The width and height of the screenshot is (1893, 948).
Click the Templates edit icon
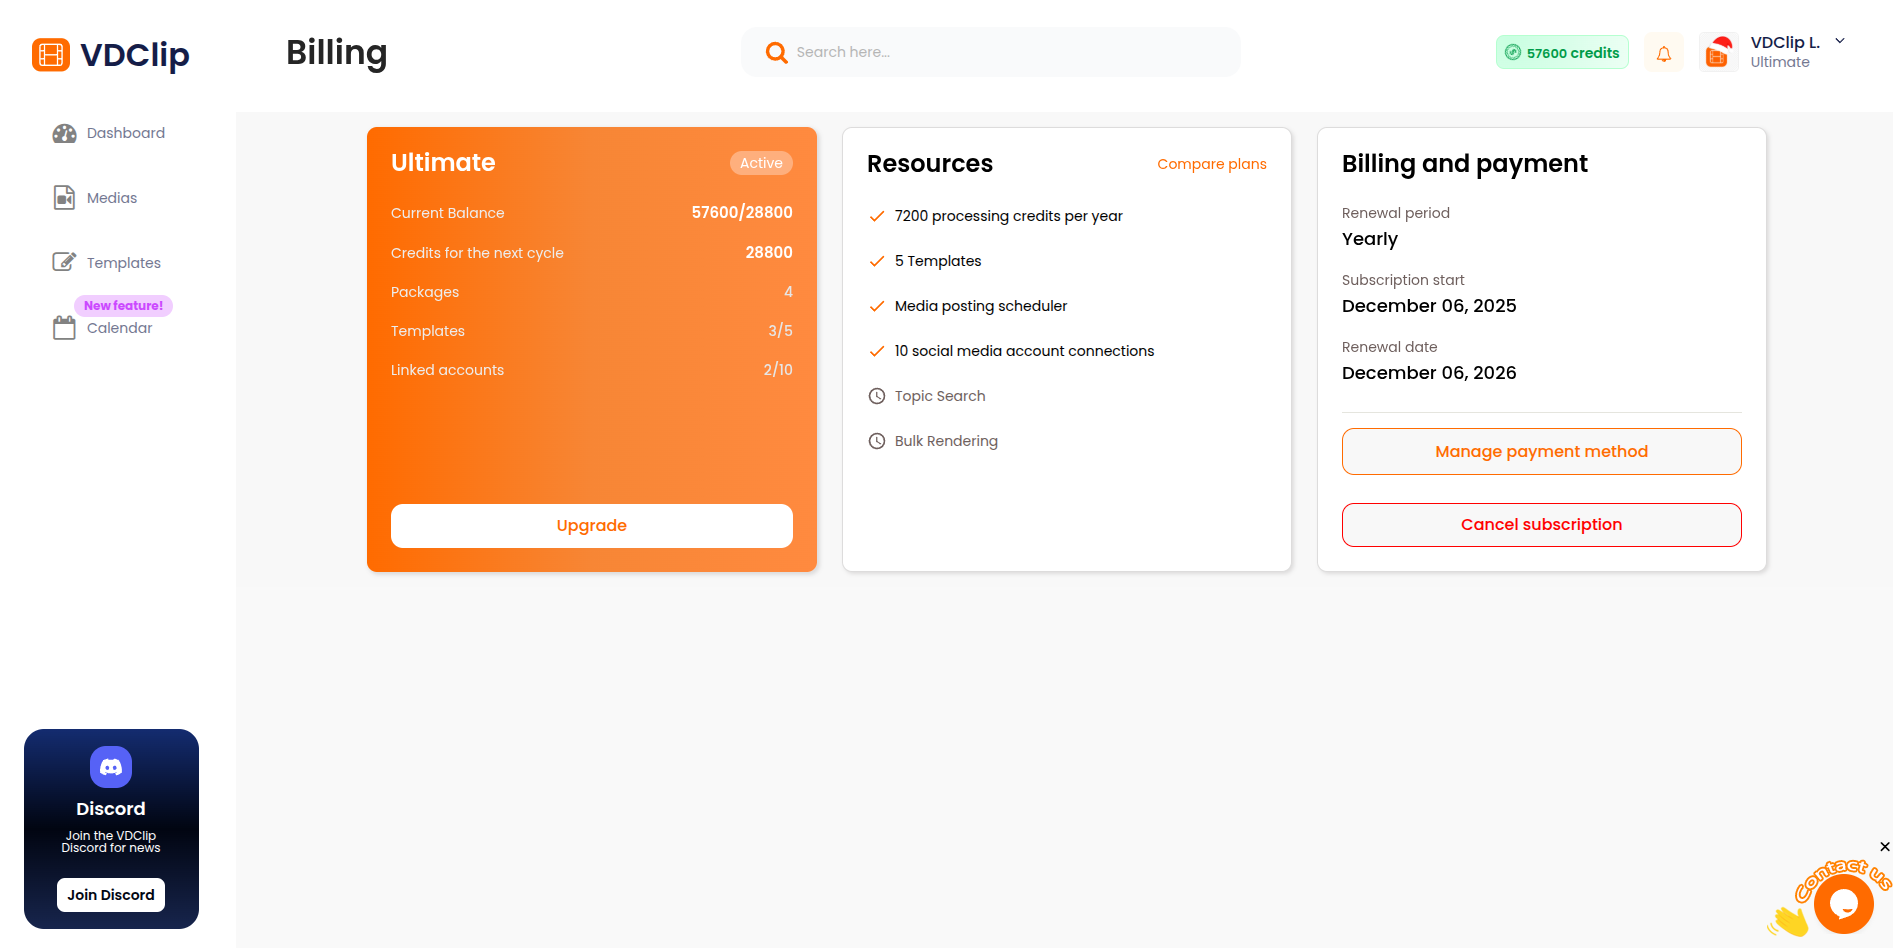[x=64, y=261]
